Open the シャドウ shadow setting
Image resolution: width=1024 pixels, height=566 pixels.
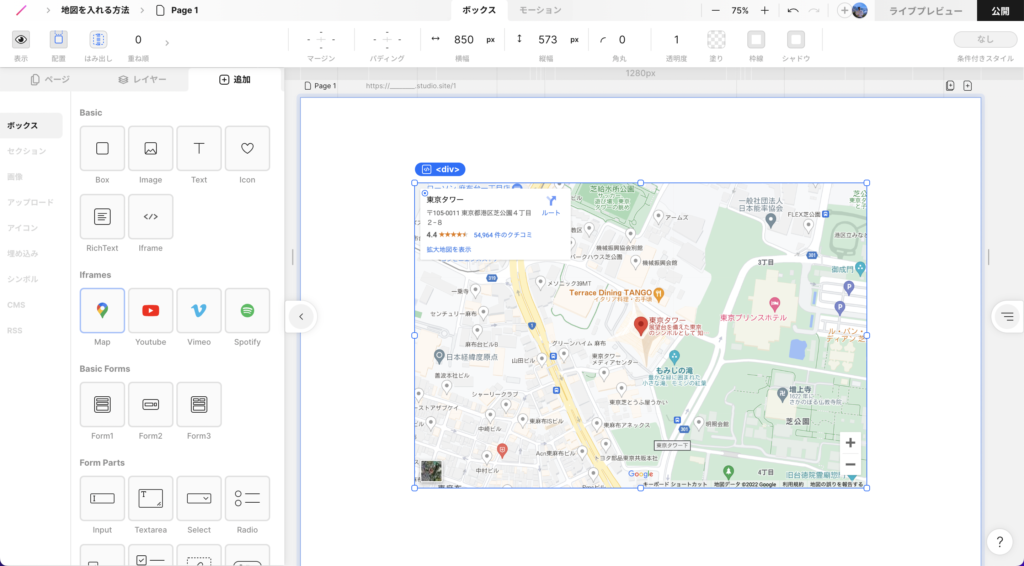click(x=795, y=40)
